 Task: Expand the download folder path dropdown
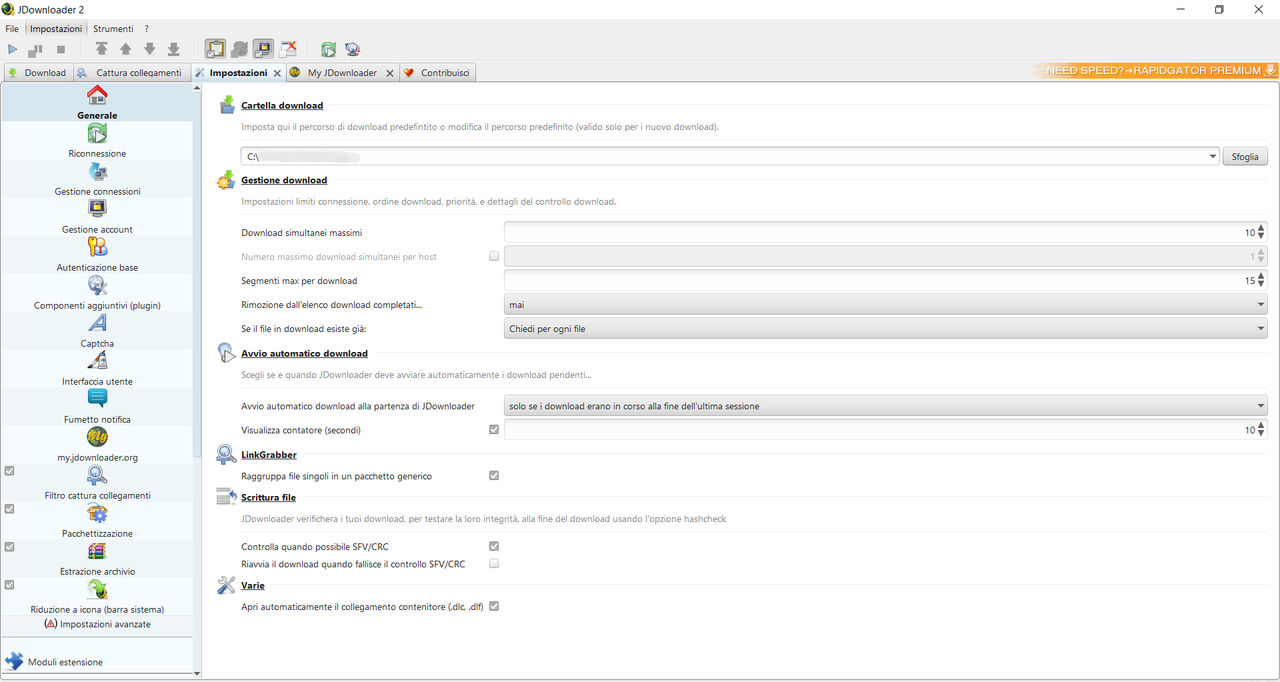pos(1213,157)
